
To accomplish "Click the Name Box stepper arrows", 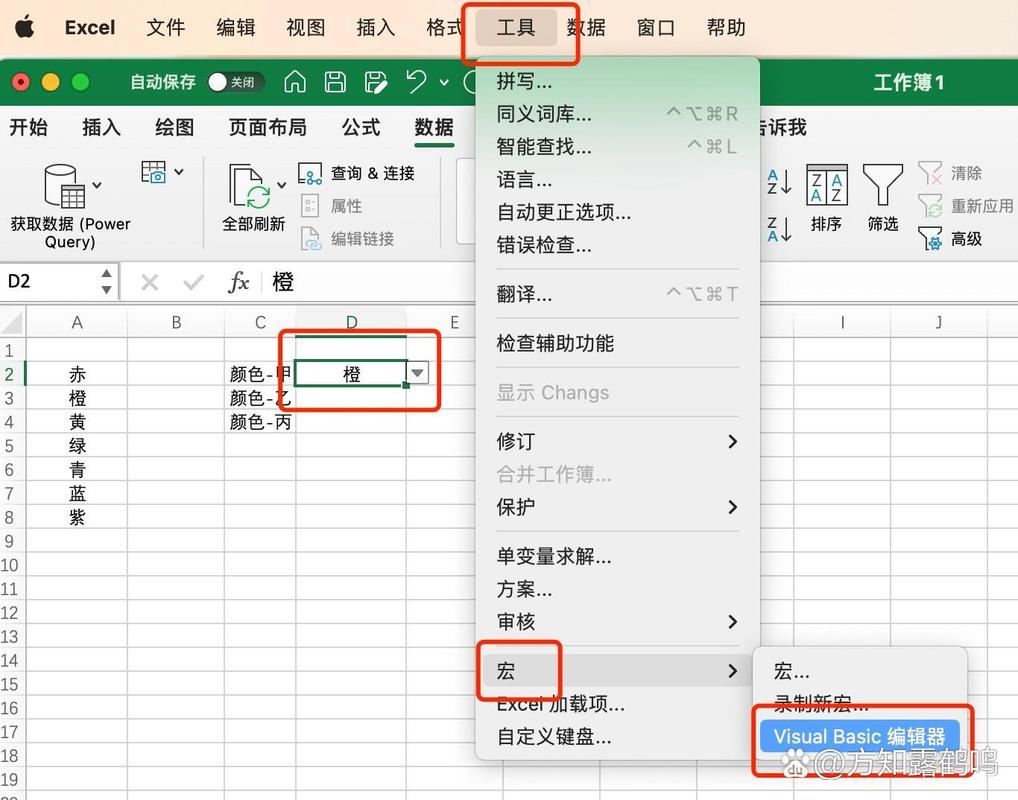I will click(x=106, y=282).
